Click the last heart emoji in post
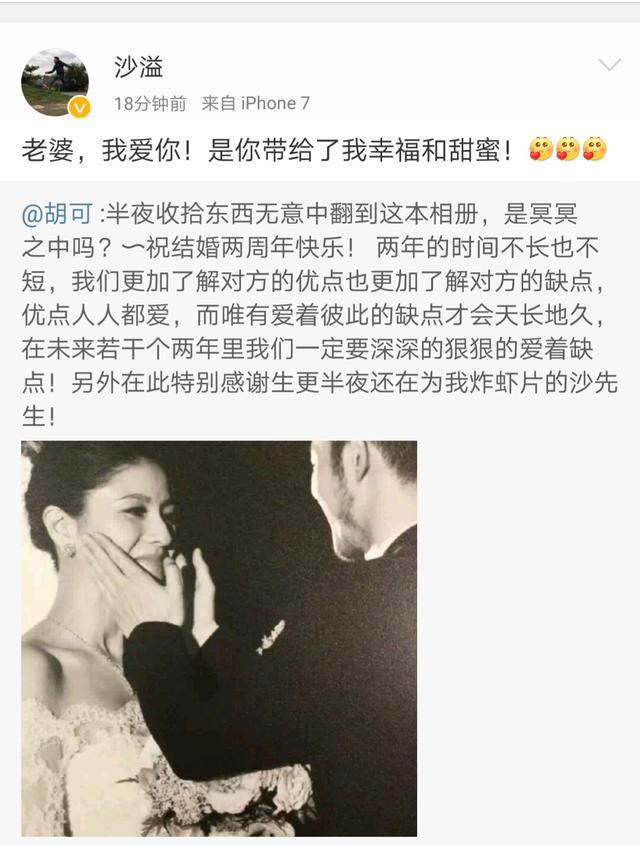Viewport: 640px width, 846px height. pos(595,149)
